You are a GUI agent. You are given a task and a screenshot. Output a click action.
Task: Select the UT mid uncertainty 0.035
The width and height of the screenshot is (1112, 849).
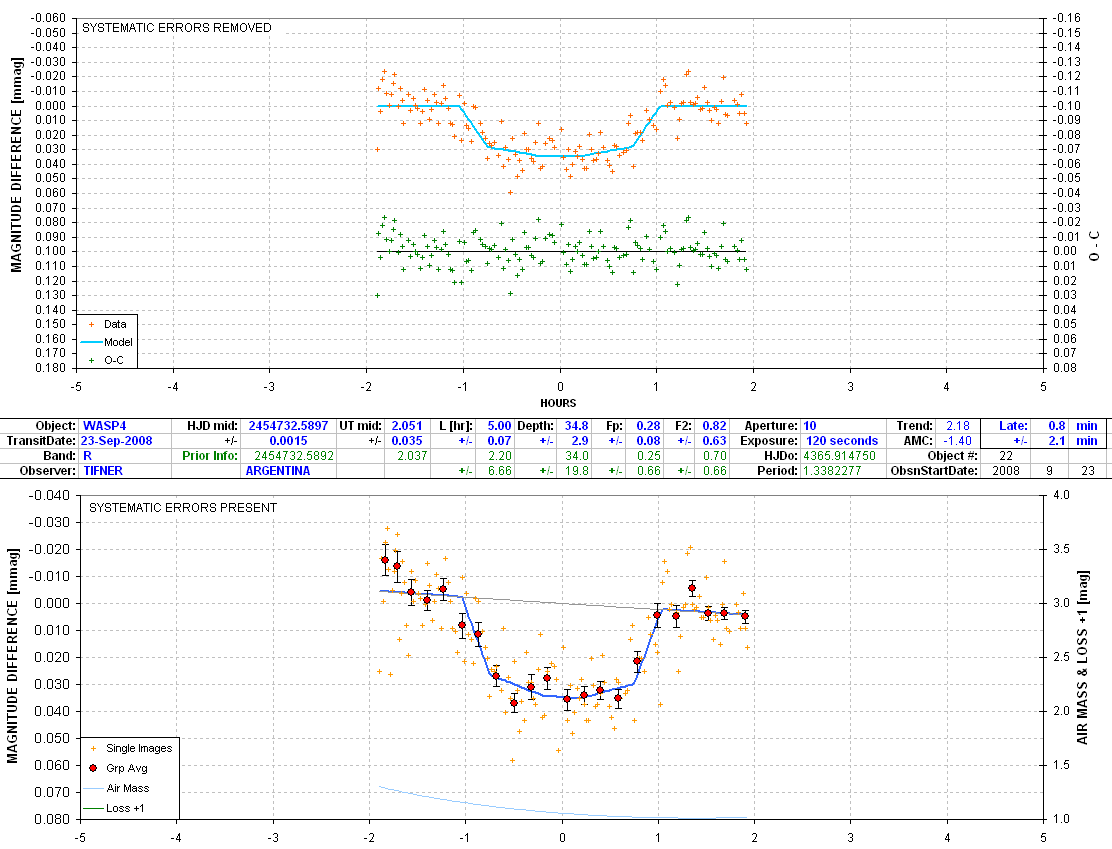click(407, 441)
